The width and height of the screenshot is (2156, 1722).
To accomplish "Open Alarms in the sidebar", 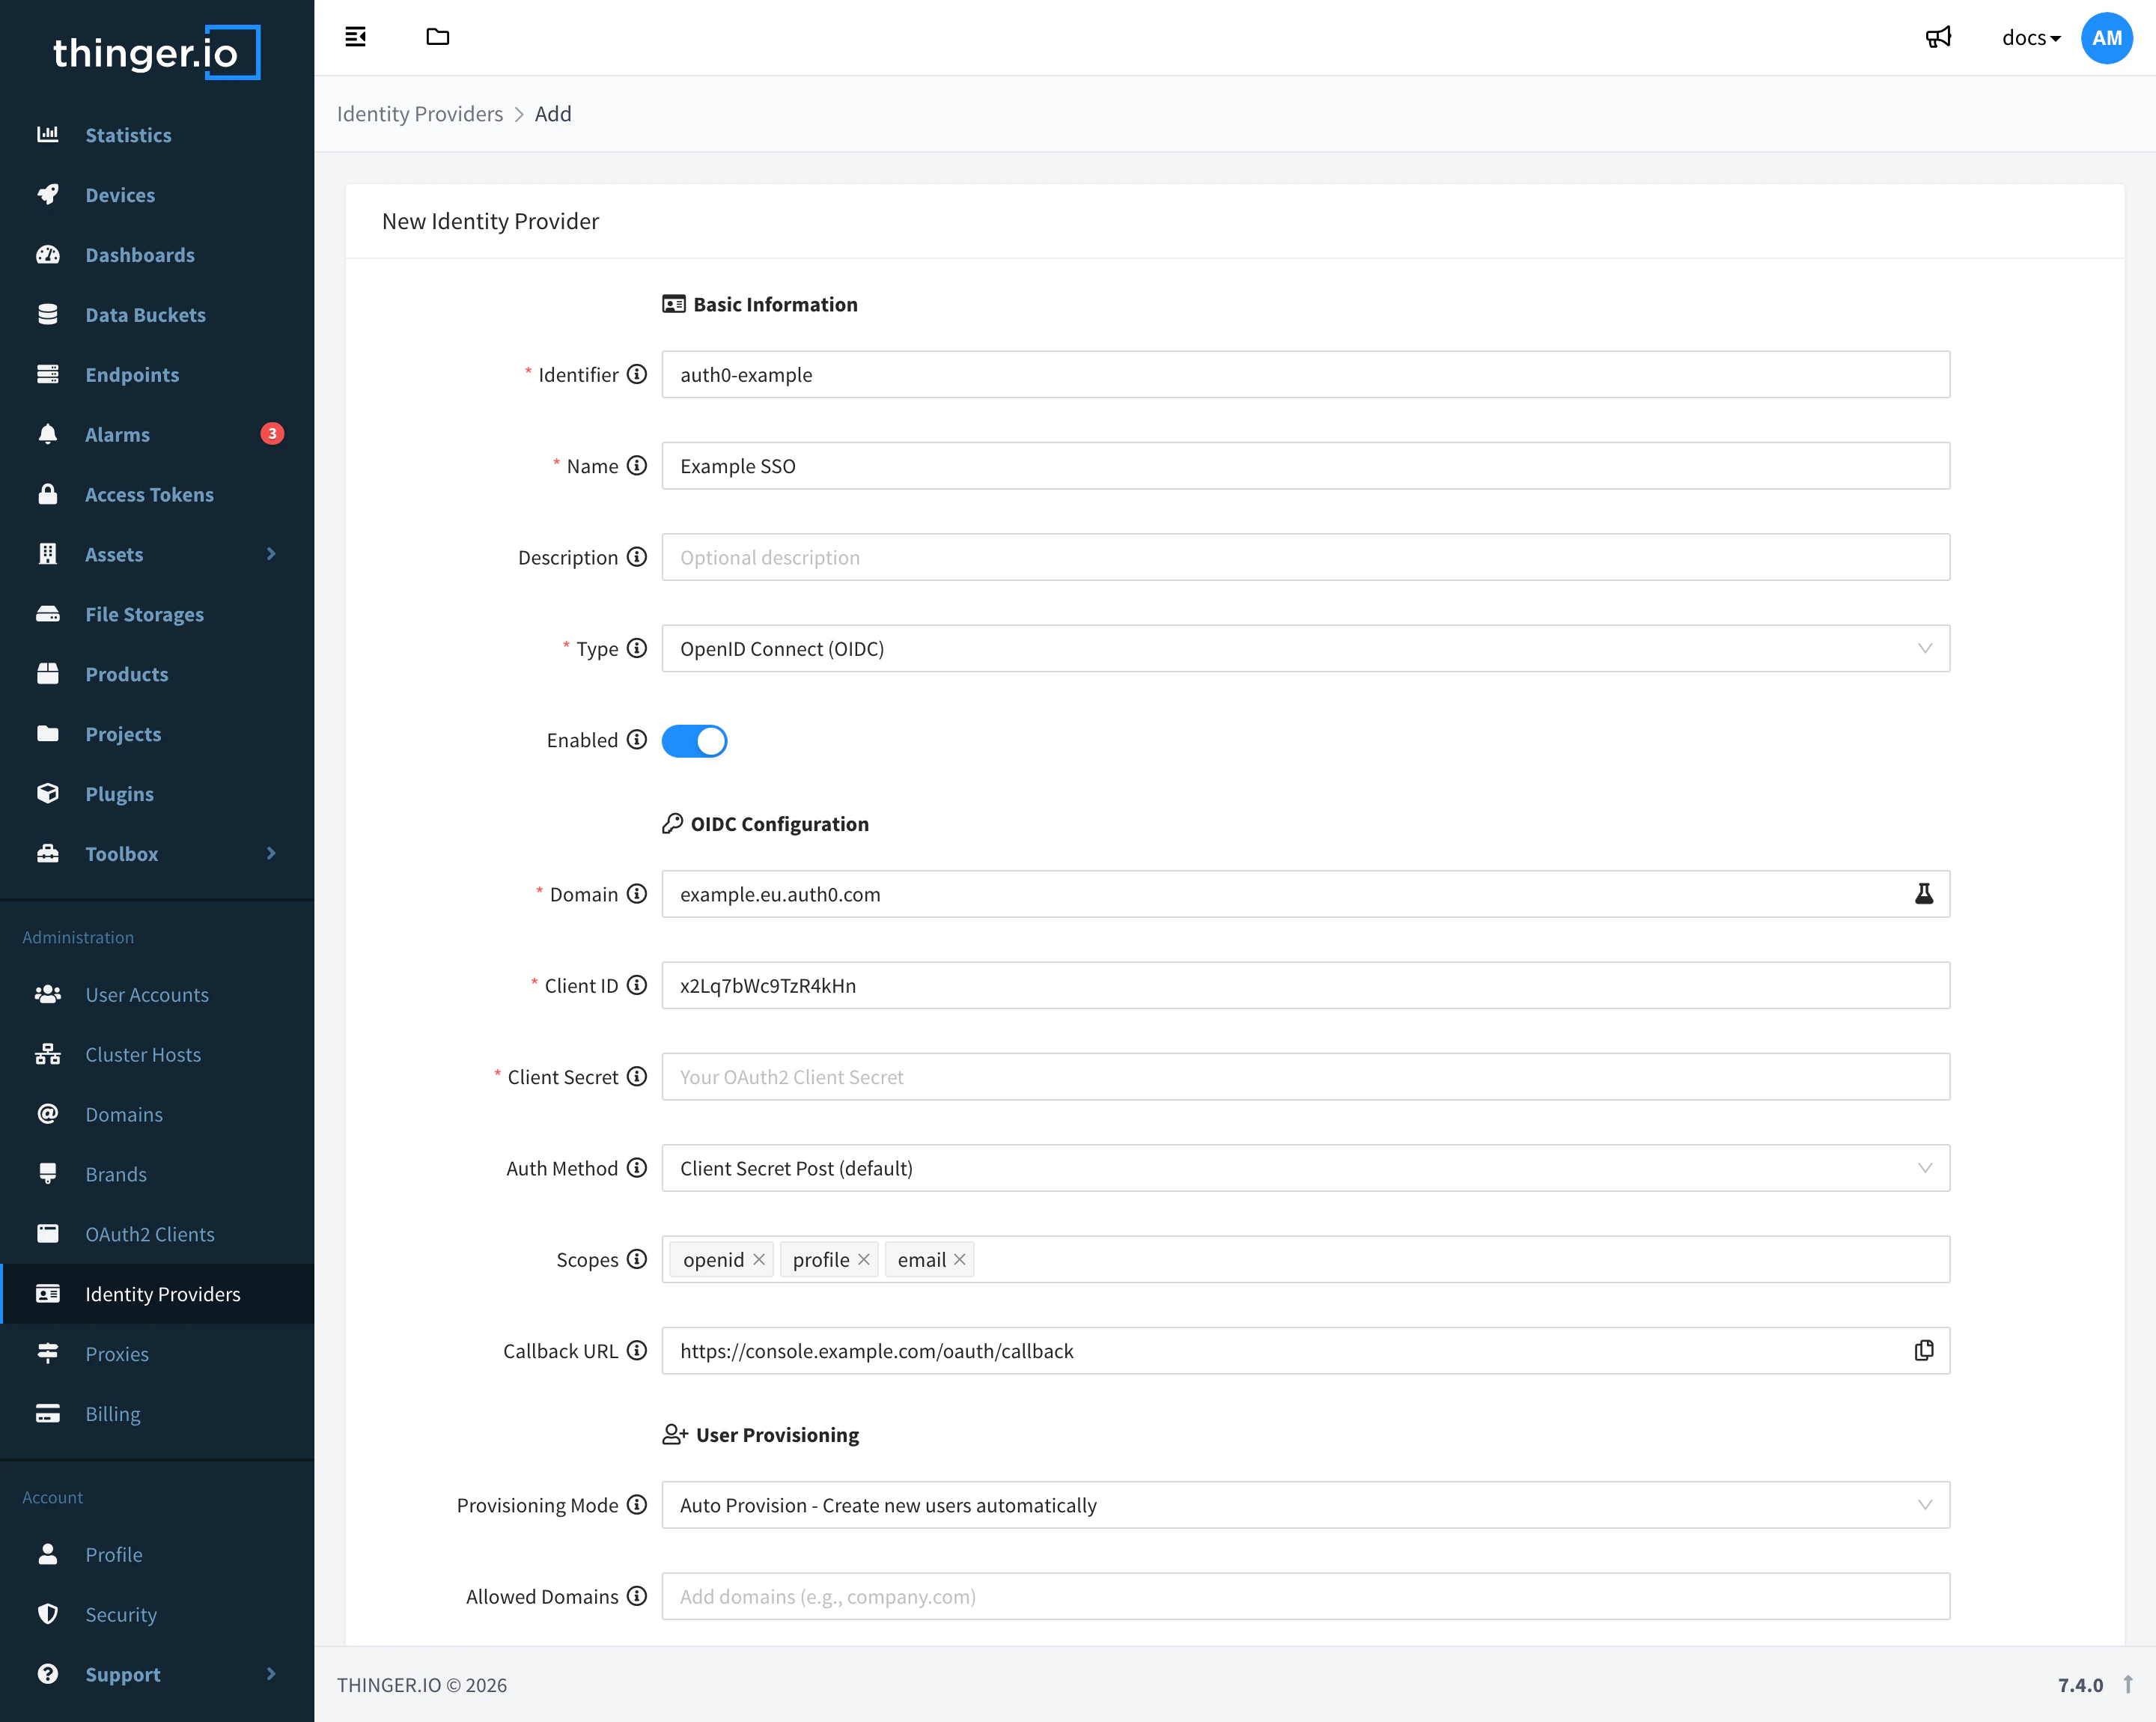I will (x=157, y=434).
